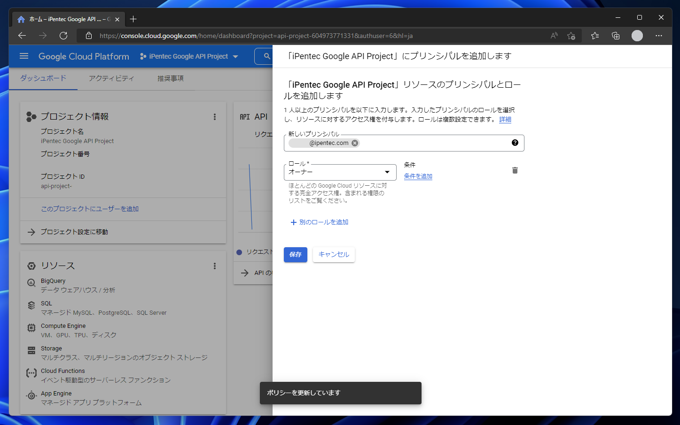The image size is (680, 425).
Task: Go back with the browser back arrow
Action: [22, 36]
